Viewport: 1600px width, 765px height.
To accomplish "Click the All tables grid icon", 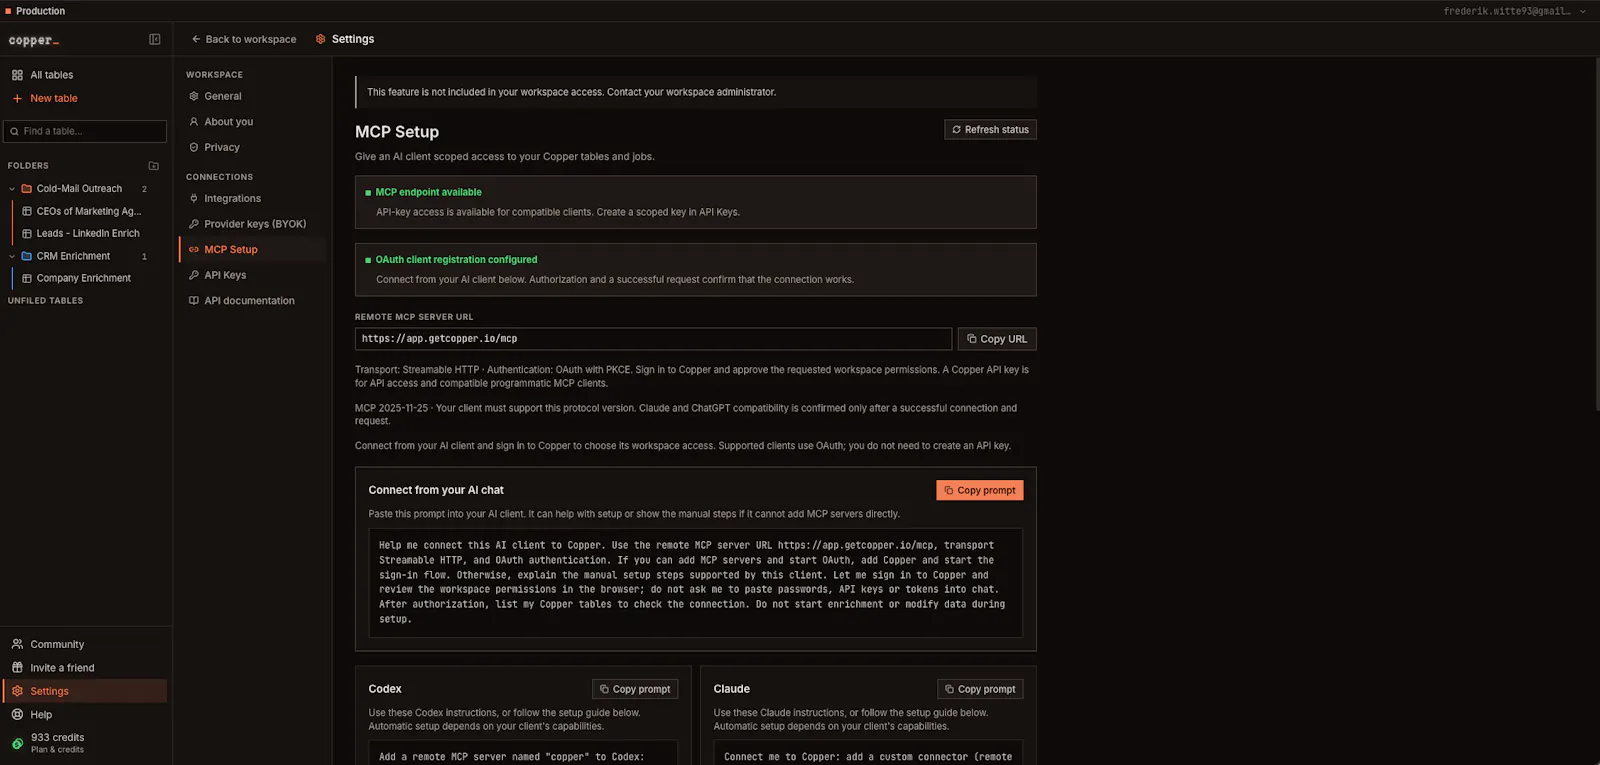I will (x=17, y=75).
